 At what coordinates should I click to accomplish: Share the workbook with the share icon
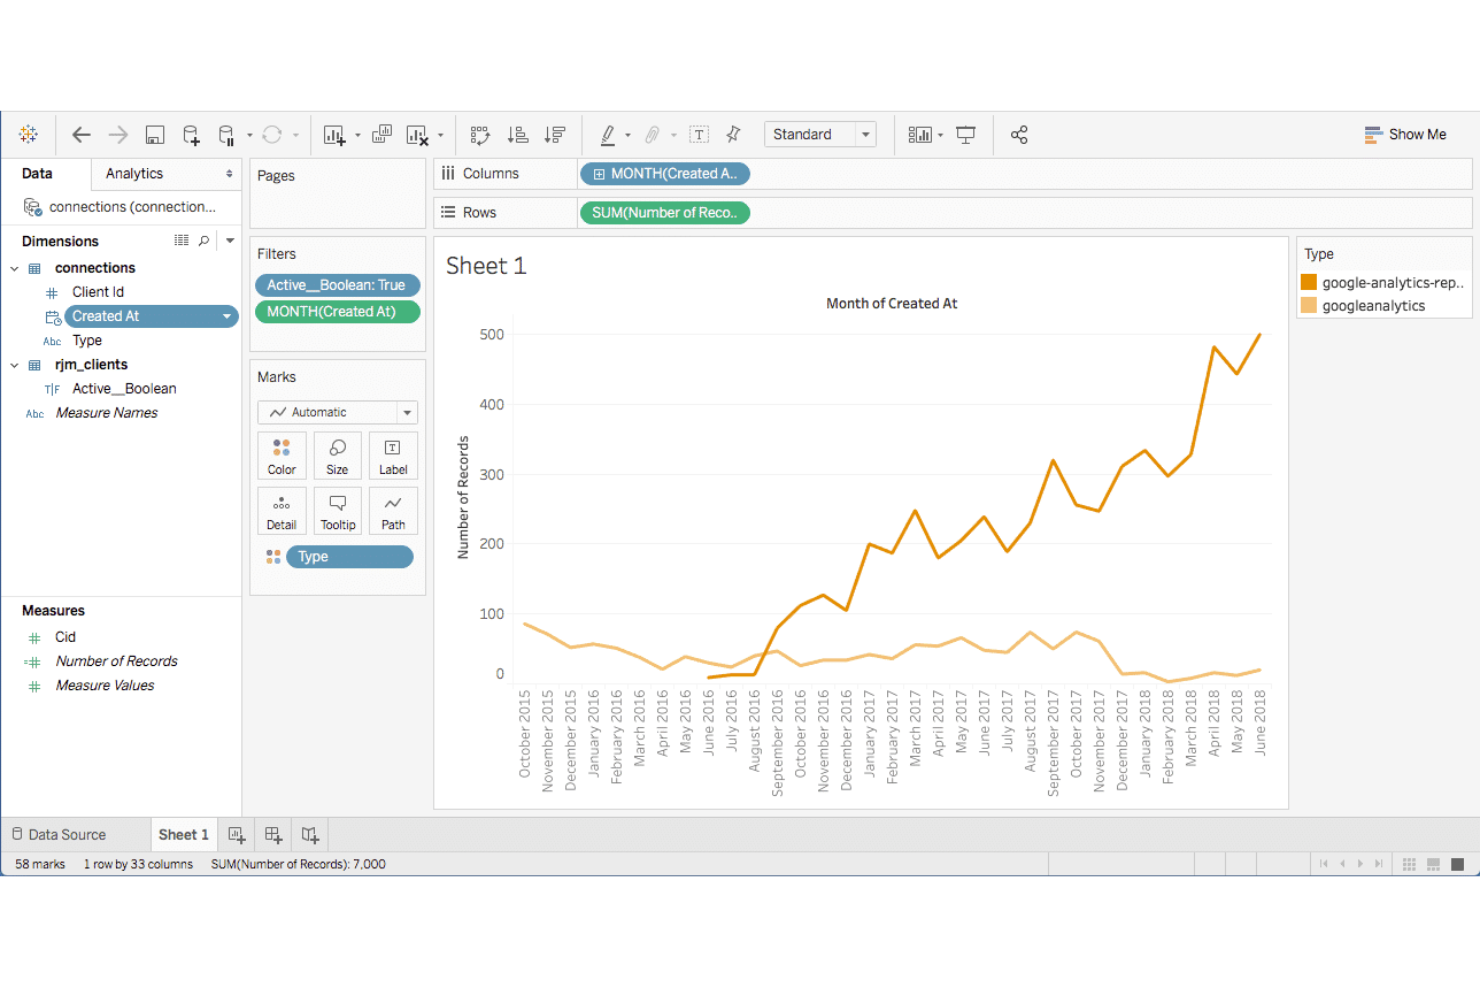pyautogui.click(x=1019, y=134)
